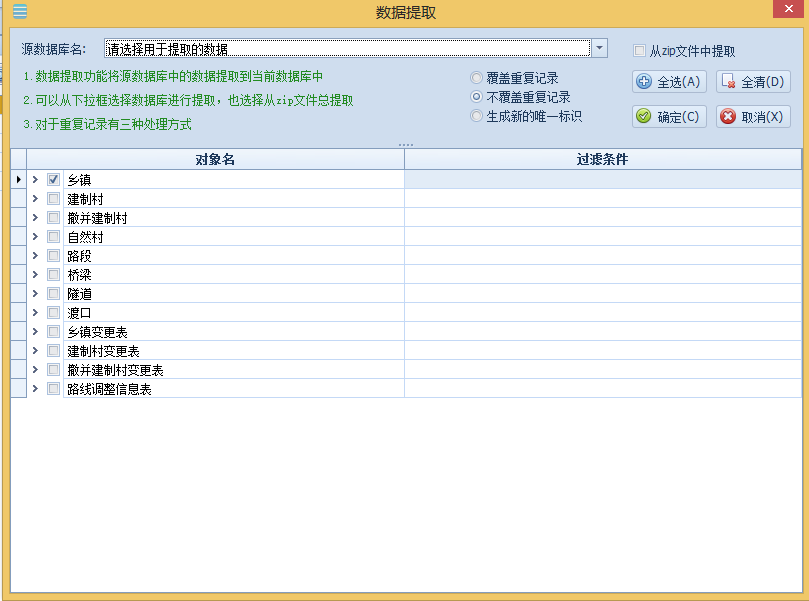Expand the 建制村 tree row
The width and height of the screenshot is (809, 601).
tap(35, 199)
